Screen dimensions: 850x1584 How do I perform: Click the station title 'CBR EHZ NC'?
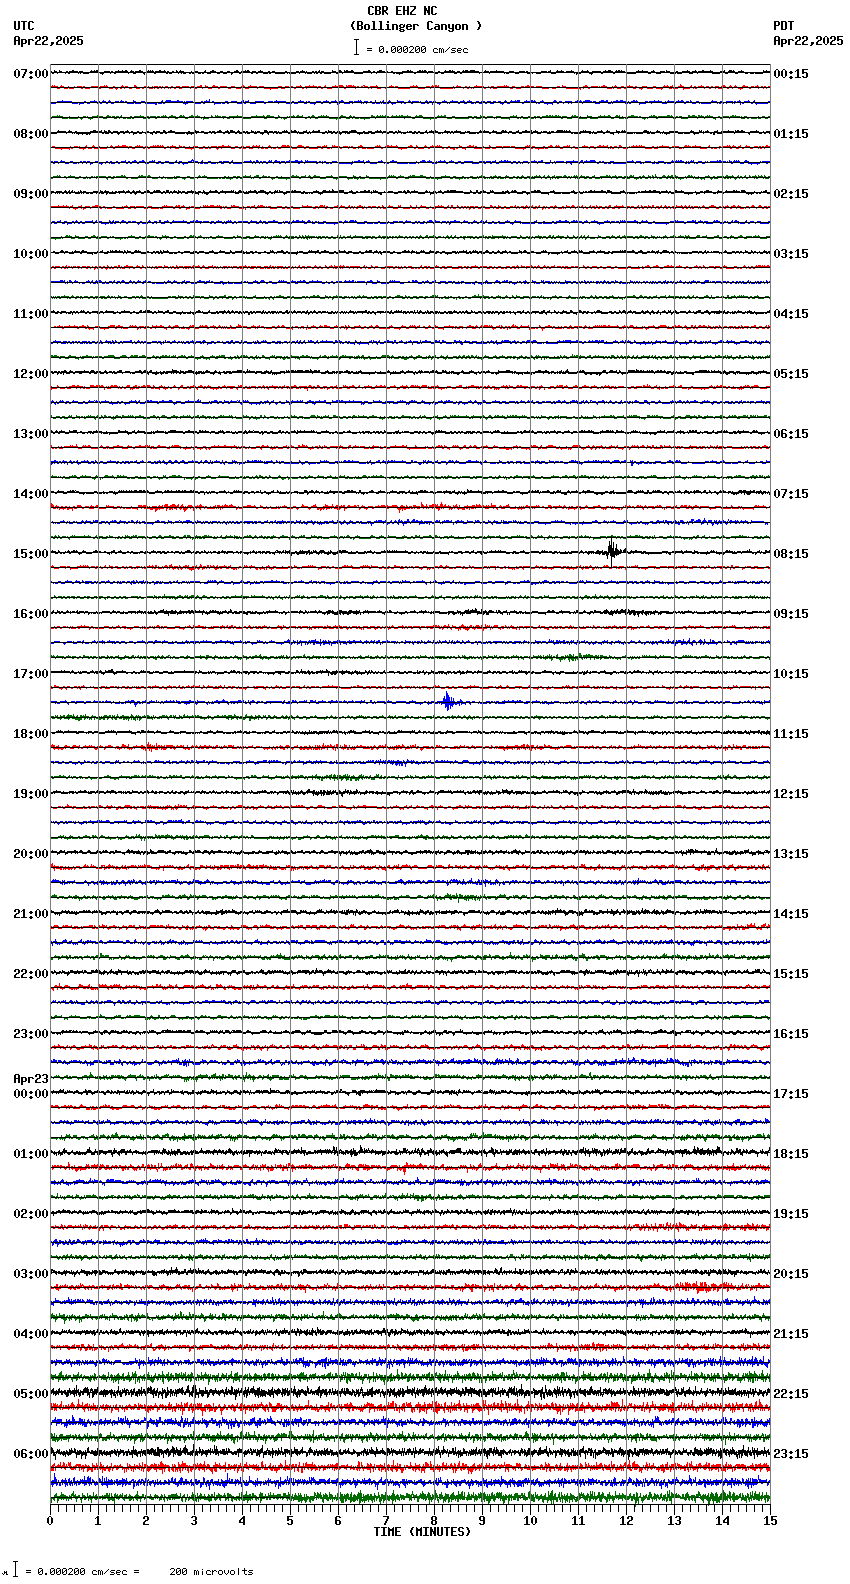point(402,11)
